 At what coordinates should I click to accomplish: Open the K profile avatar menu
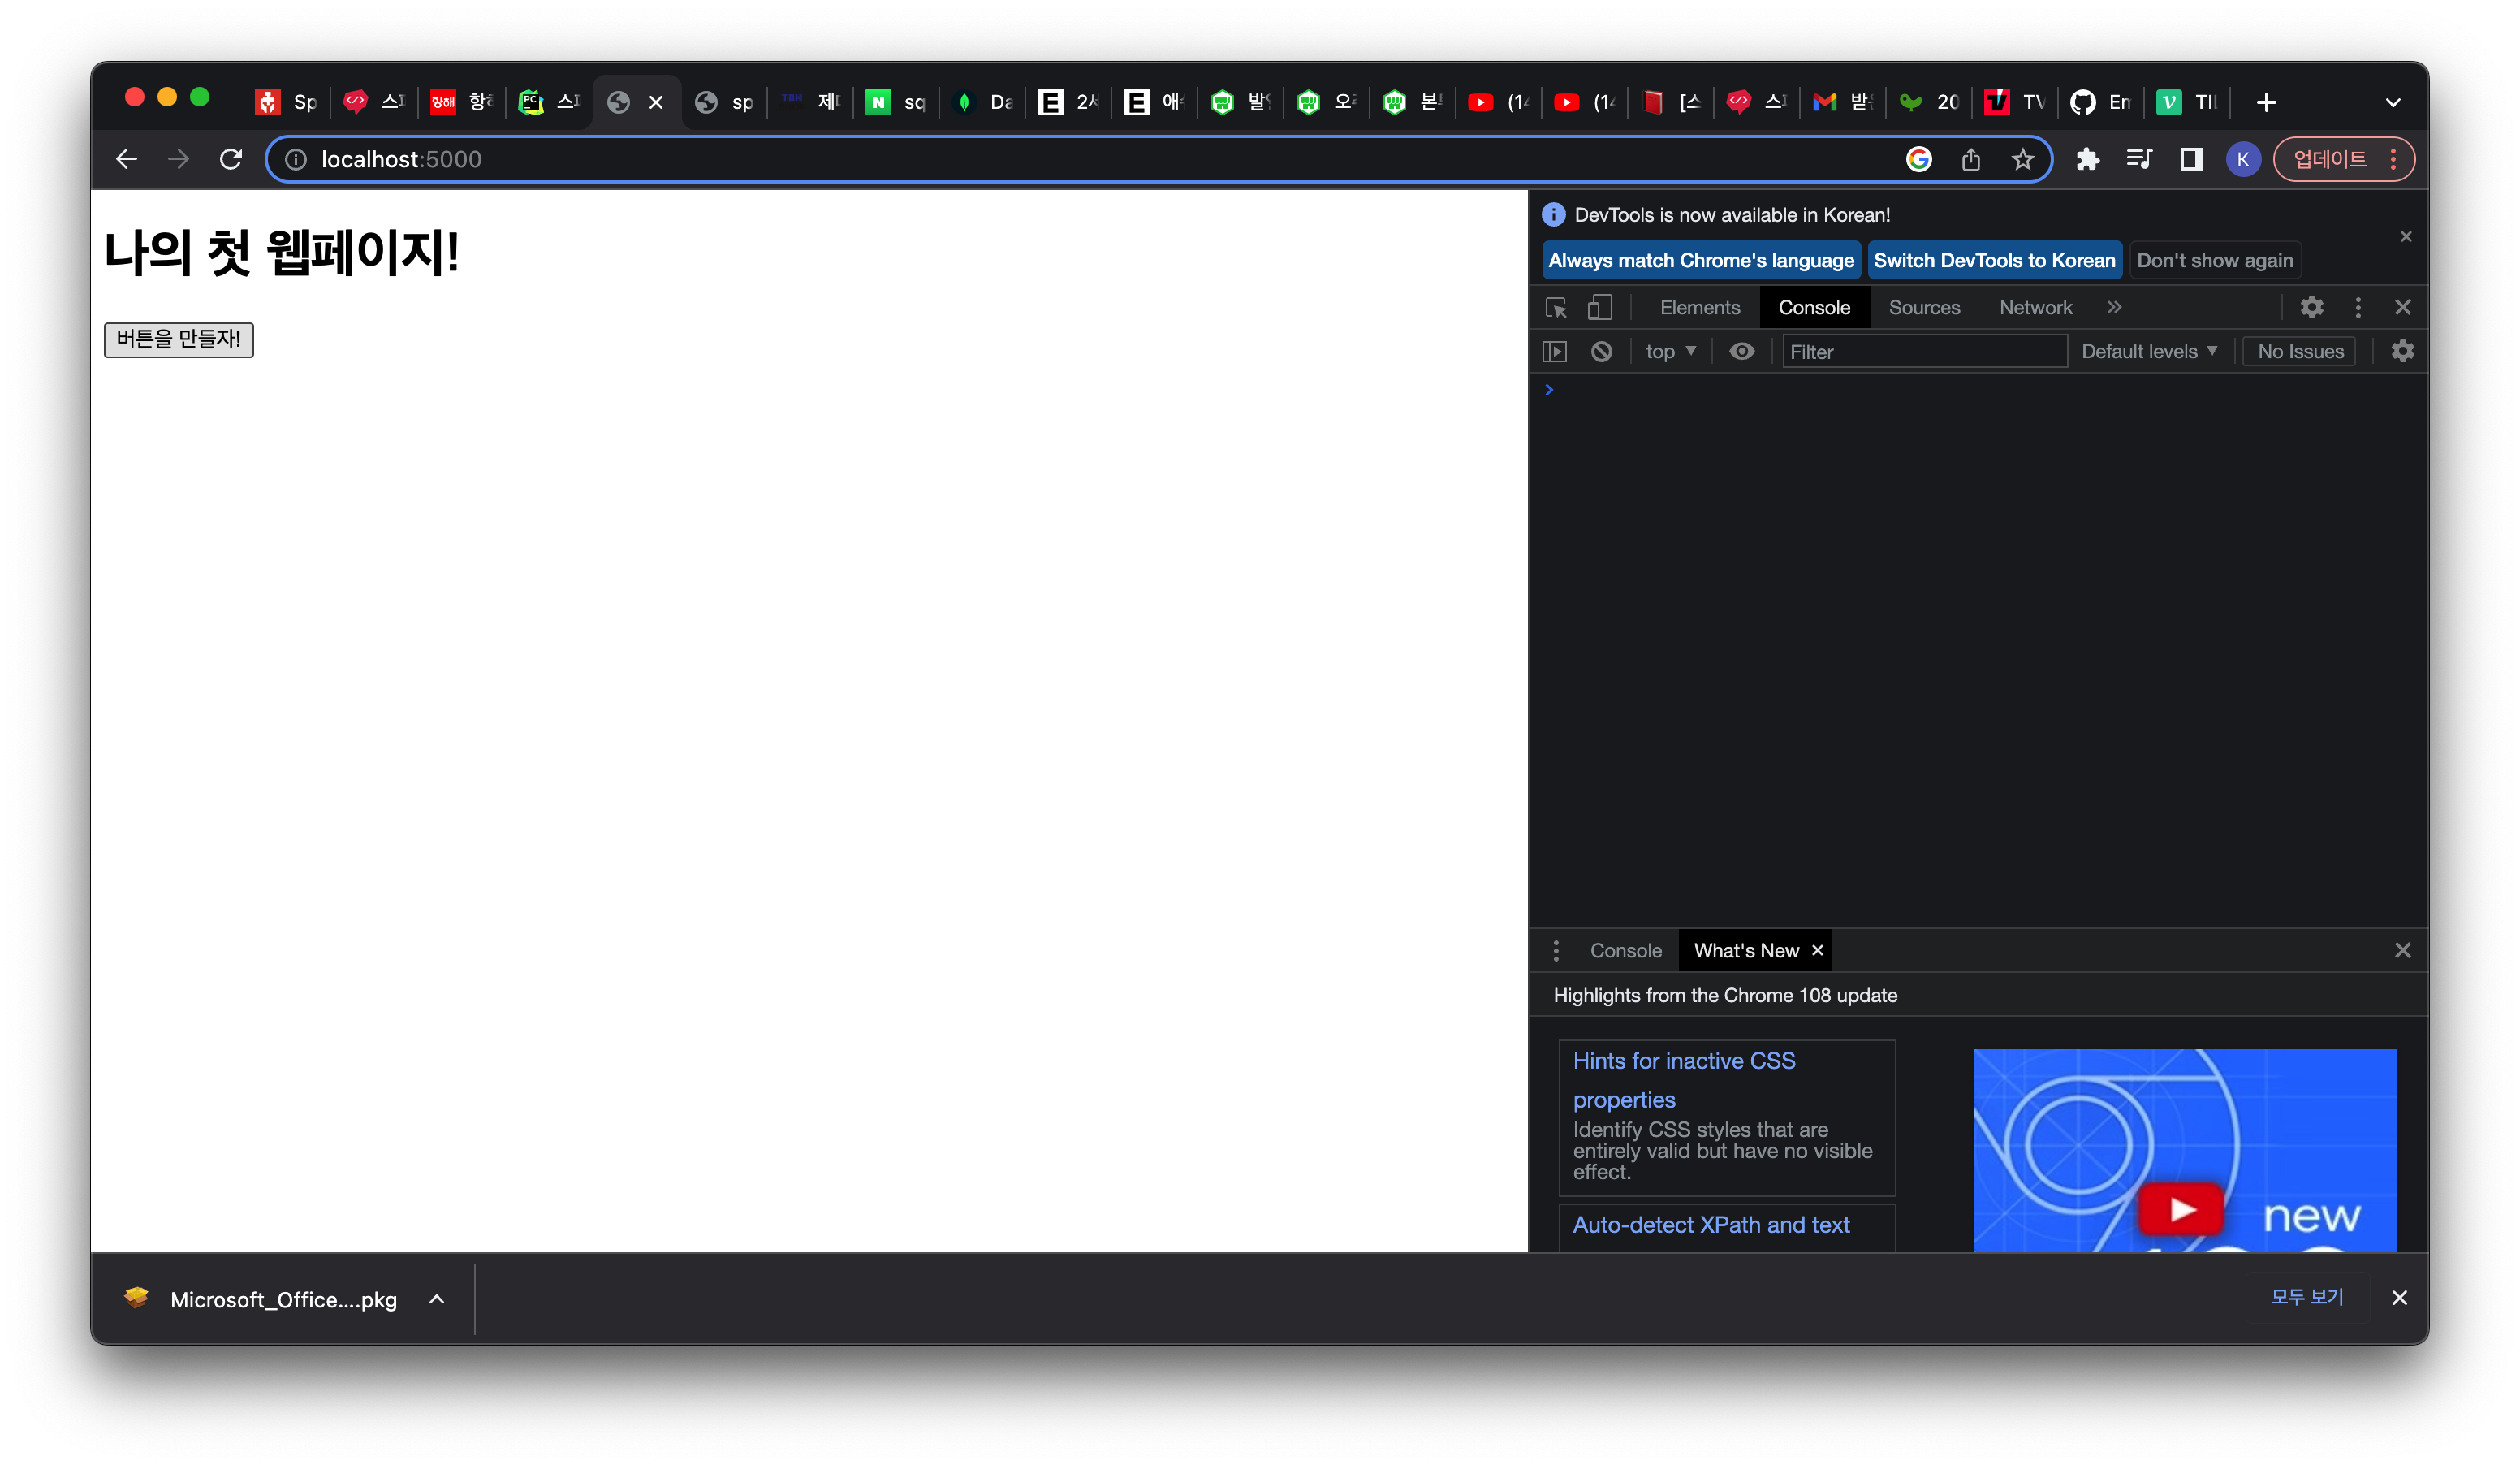tap(2243, 159)
